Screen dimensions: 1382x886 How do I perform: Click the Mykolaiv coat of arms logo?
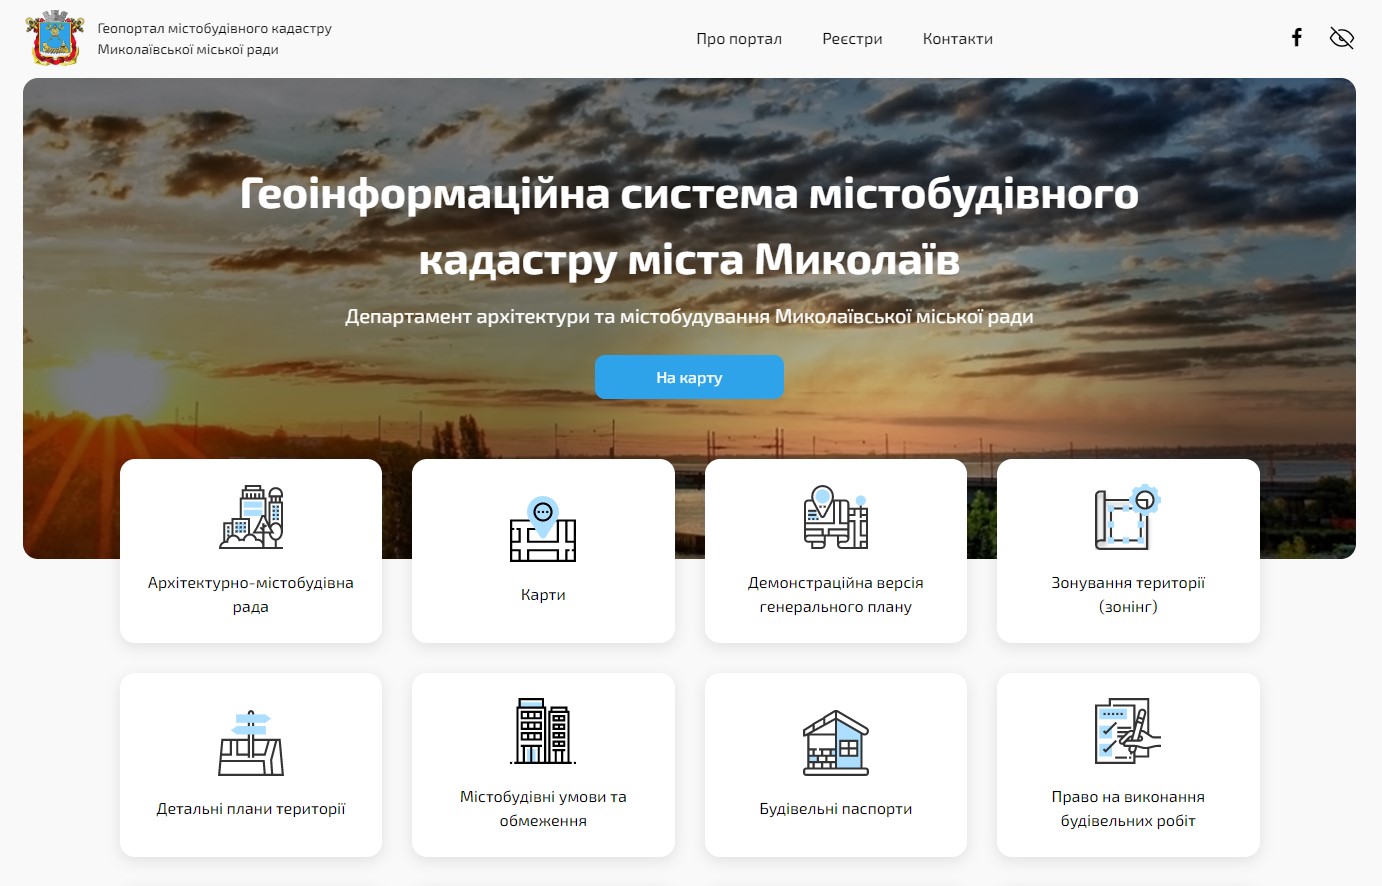[x=54, y=38]
